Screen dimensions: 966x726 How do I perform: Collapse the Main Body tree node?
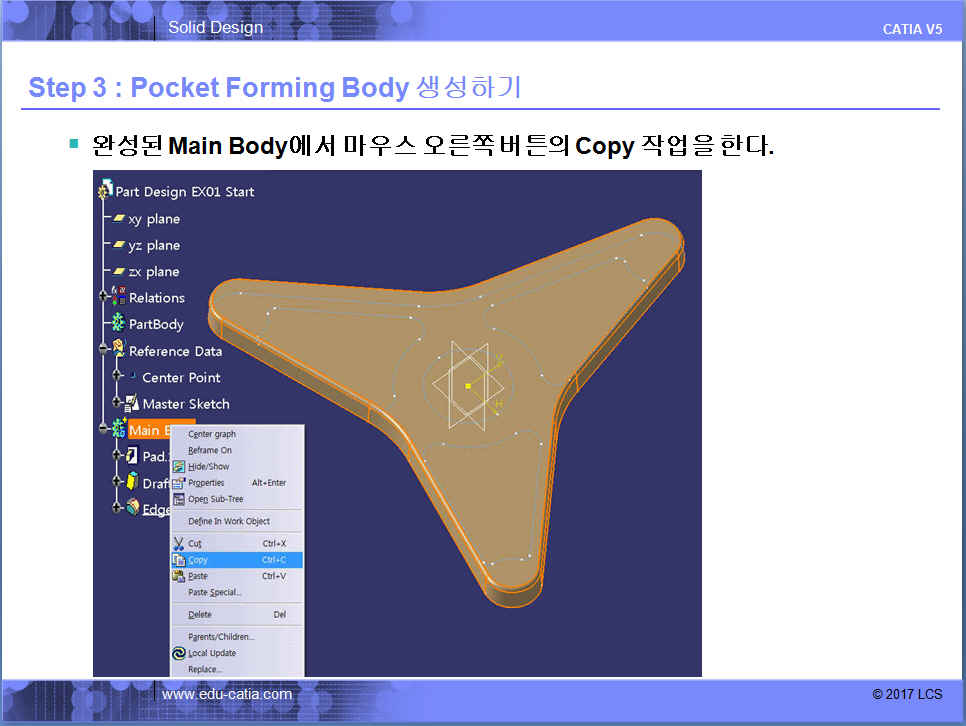click(x=103, y=430)
